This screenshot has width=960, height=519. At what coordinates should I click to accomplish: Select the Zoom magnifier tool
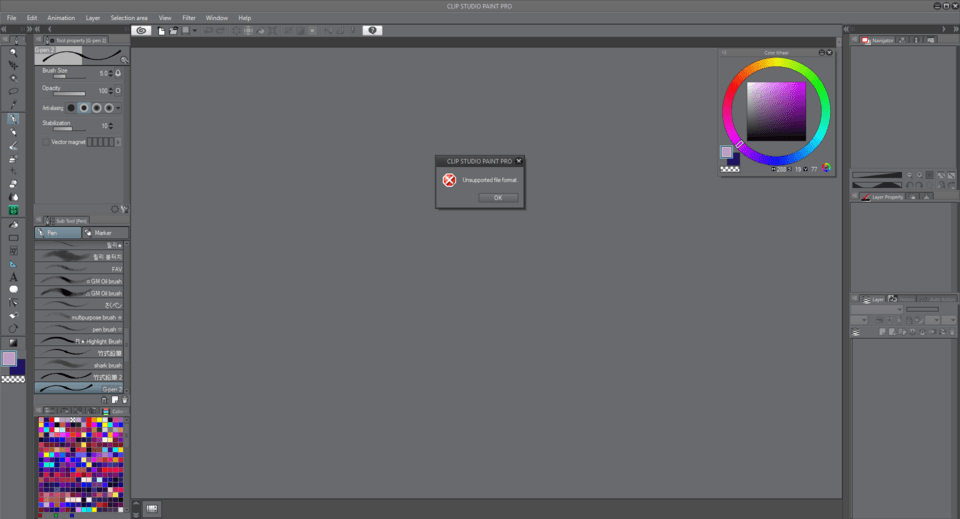pos(13,51)
